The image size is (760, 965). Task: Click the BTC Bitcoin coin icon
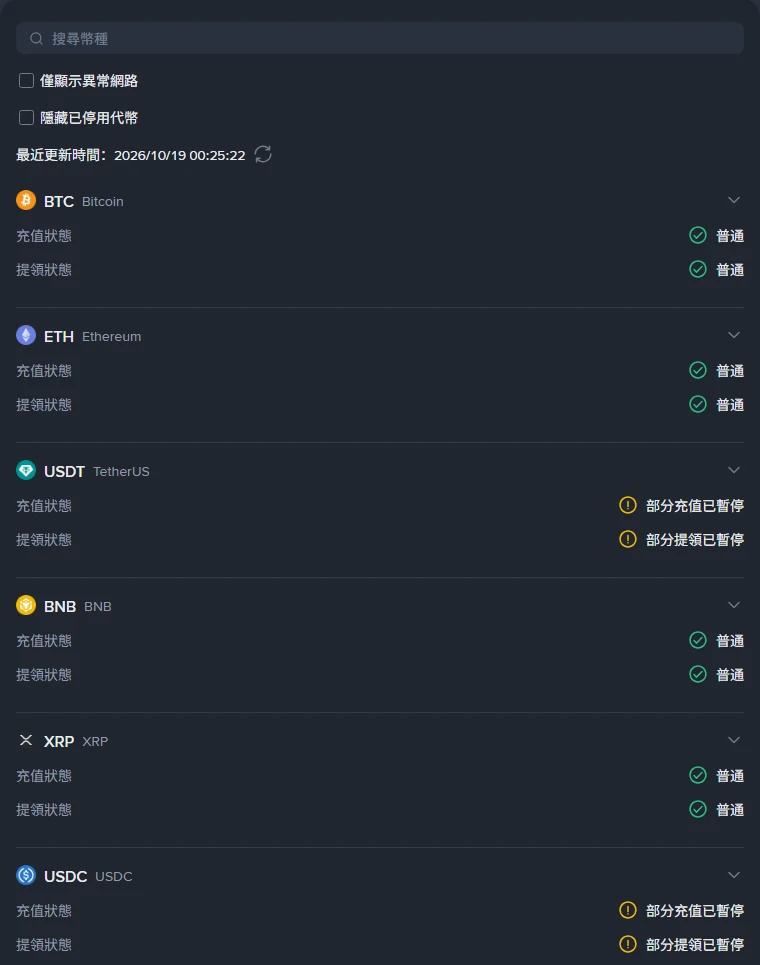click(26, 200)
